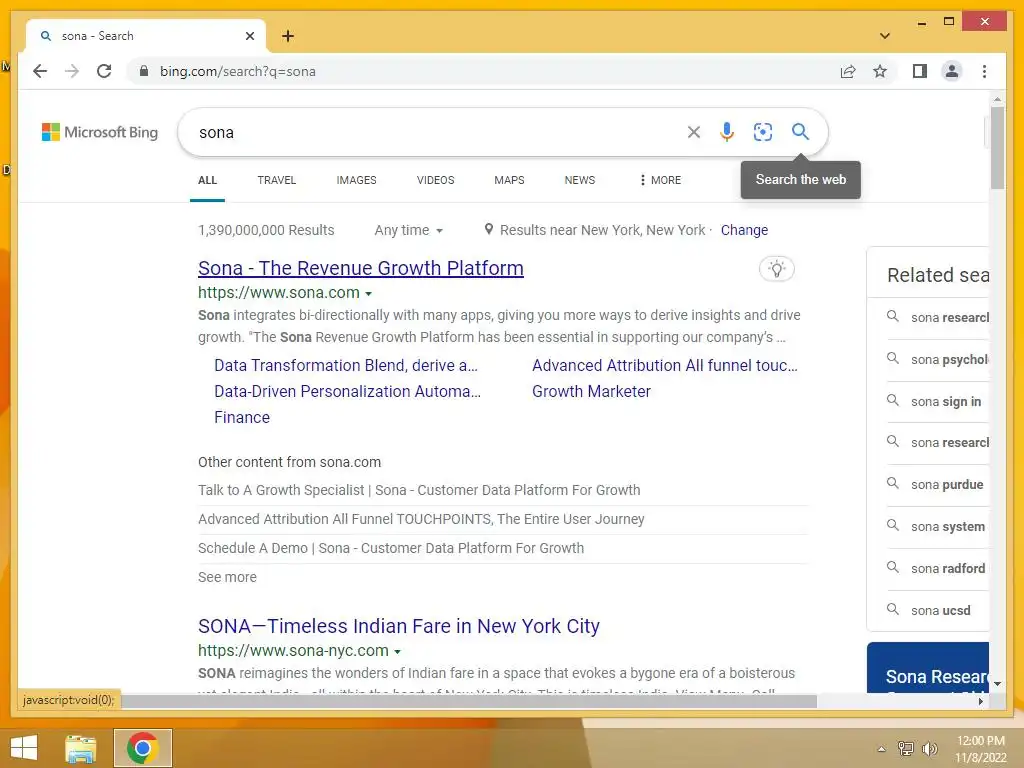
Task: Switch to the TRAVEL tab
Action: pyautogui.click(x=276, y=180)
